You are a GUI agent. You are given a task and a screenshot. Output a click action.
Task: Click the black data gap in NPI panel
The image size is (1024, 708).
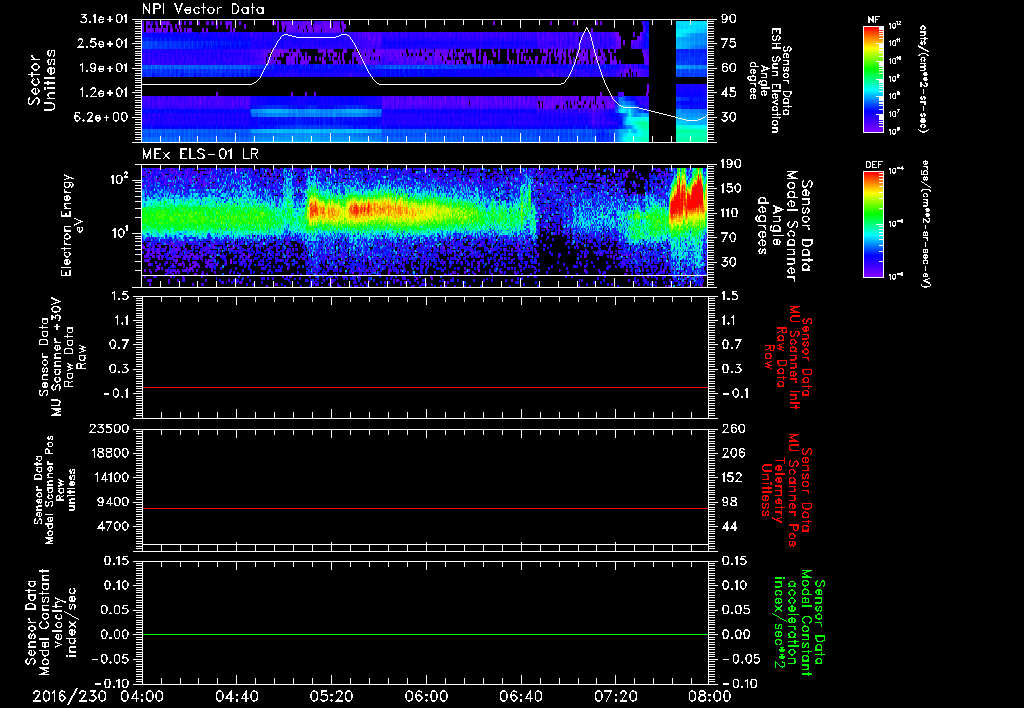[x=662, y=80]
